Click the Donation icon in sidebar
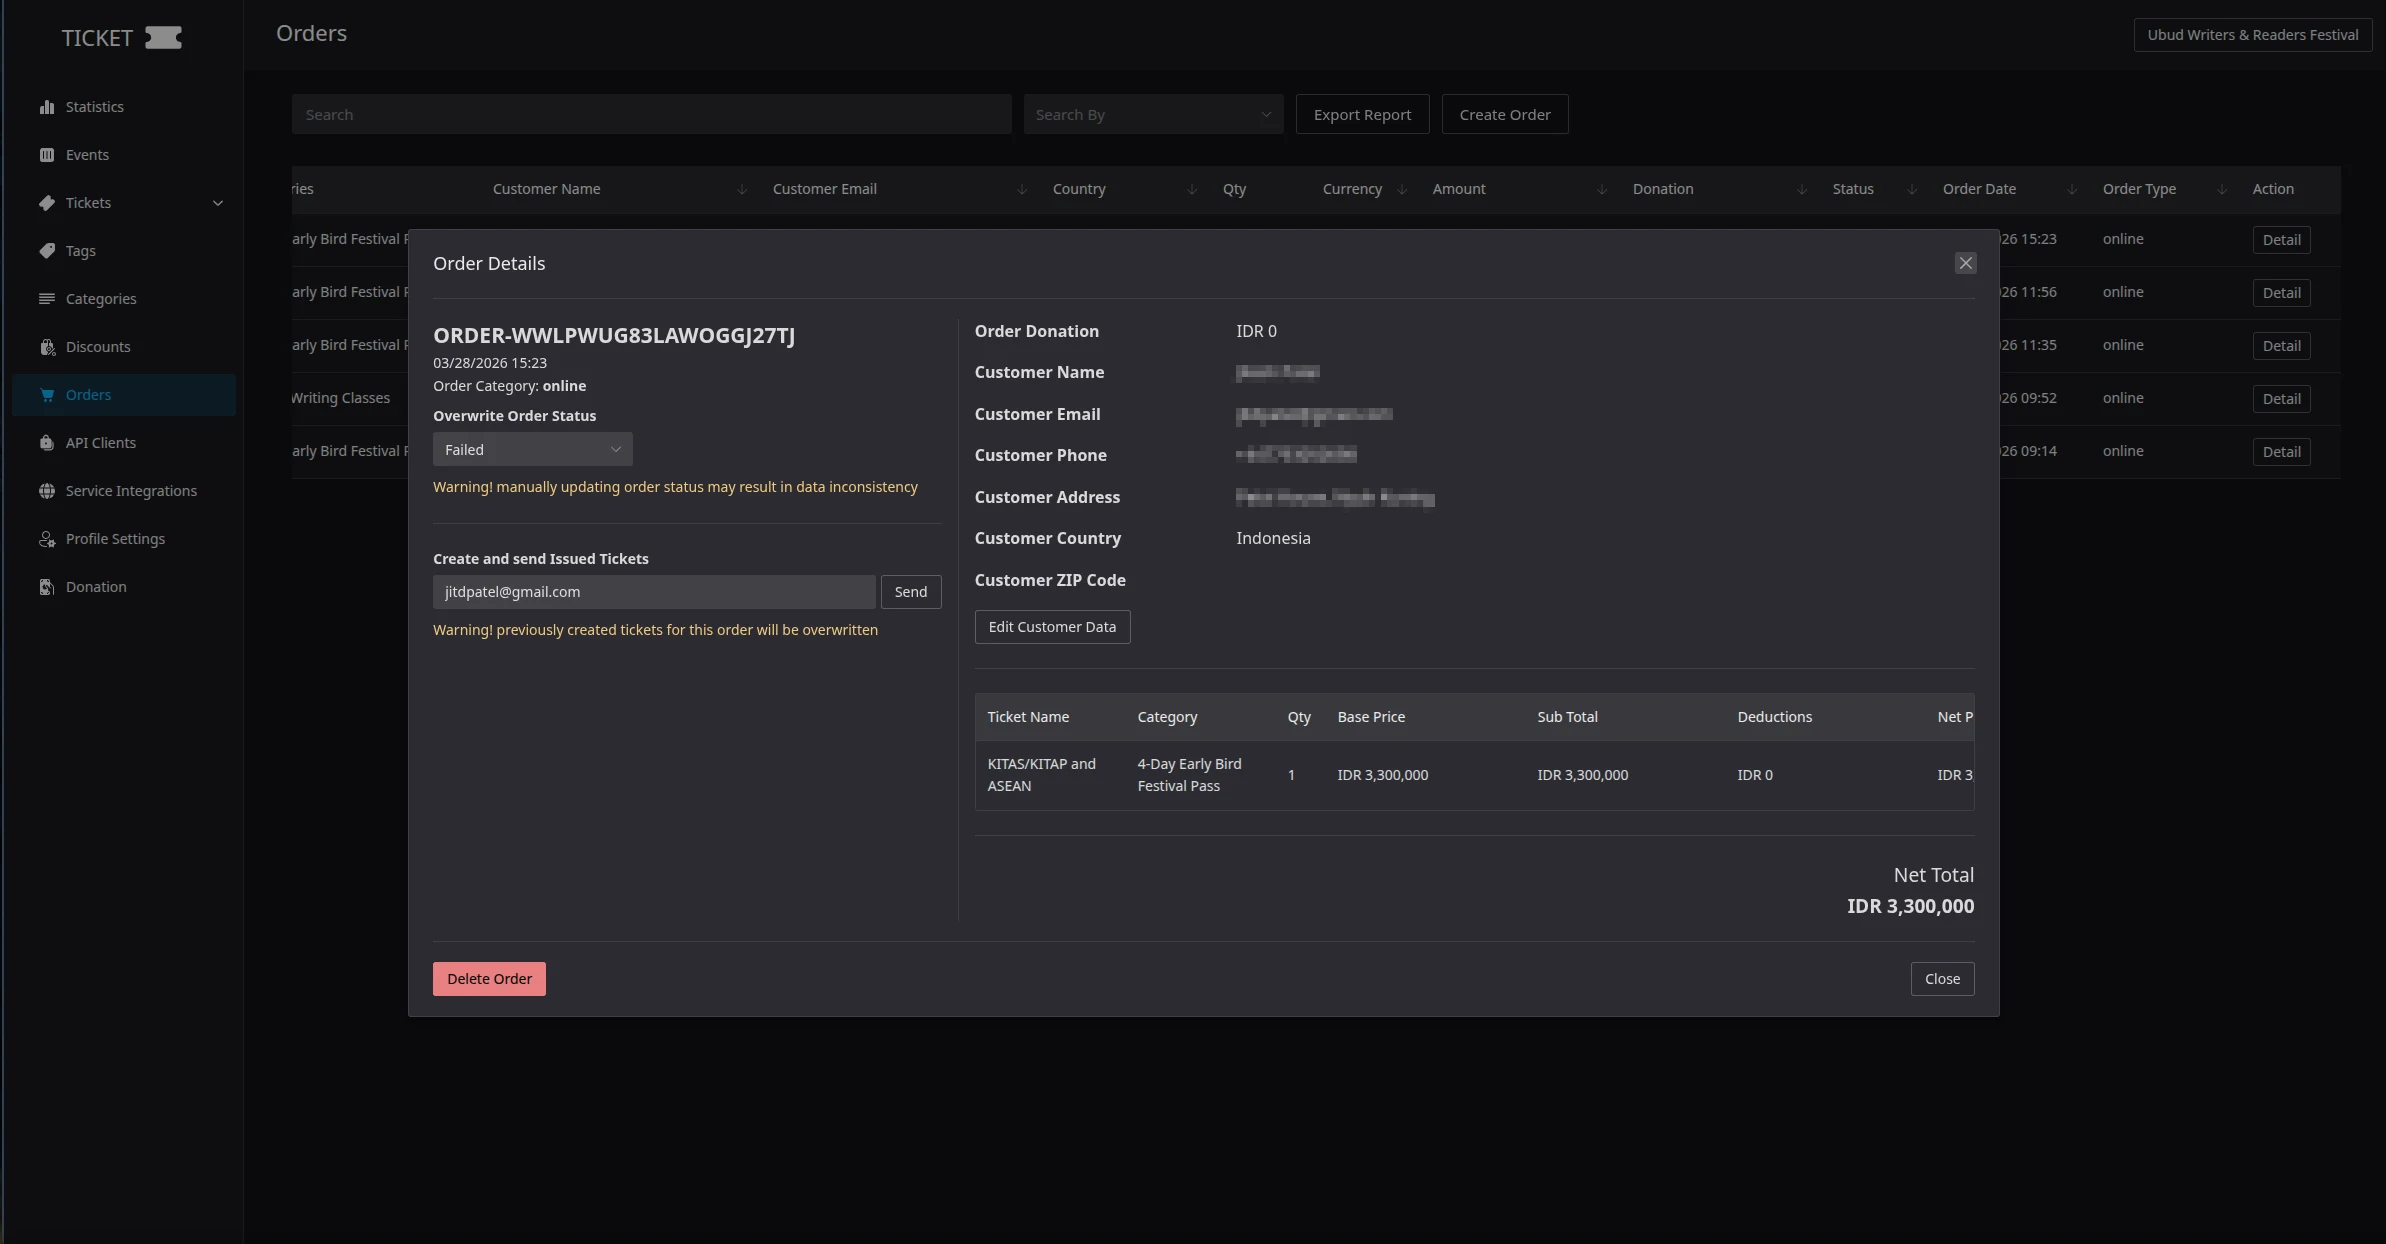 [x=47, y=587]
